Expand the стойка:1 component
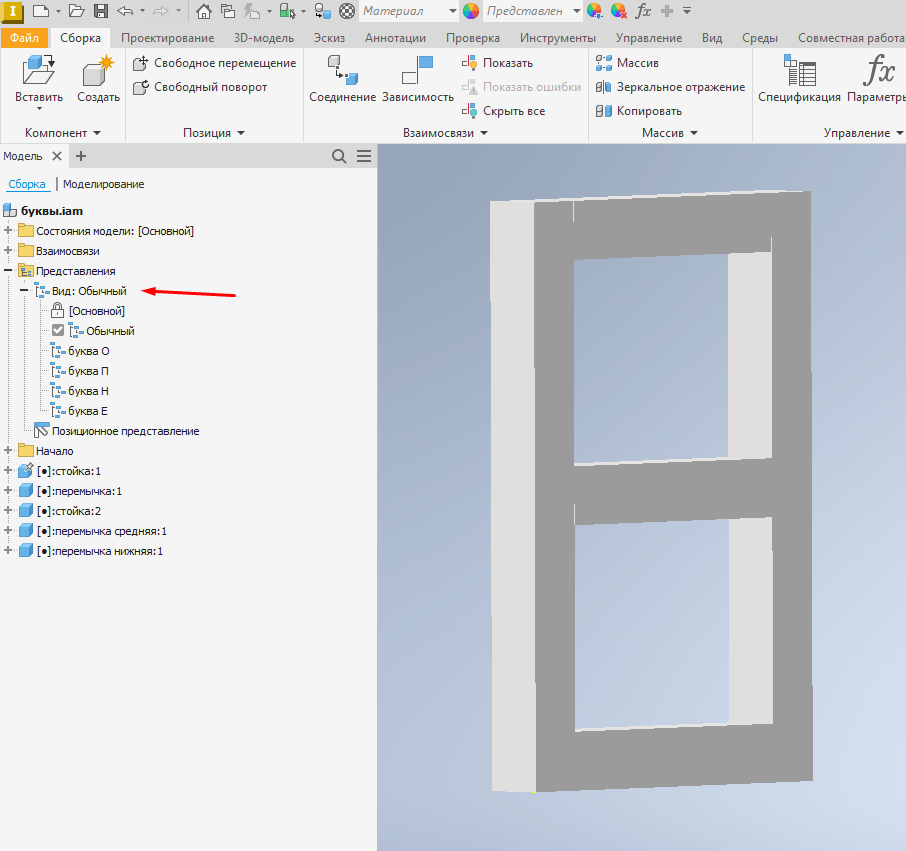Screen dimensions: 906x851 pos(8,470)
